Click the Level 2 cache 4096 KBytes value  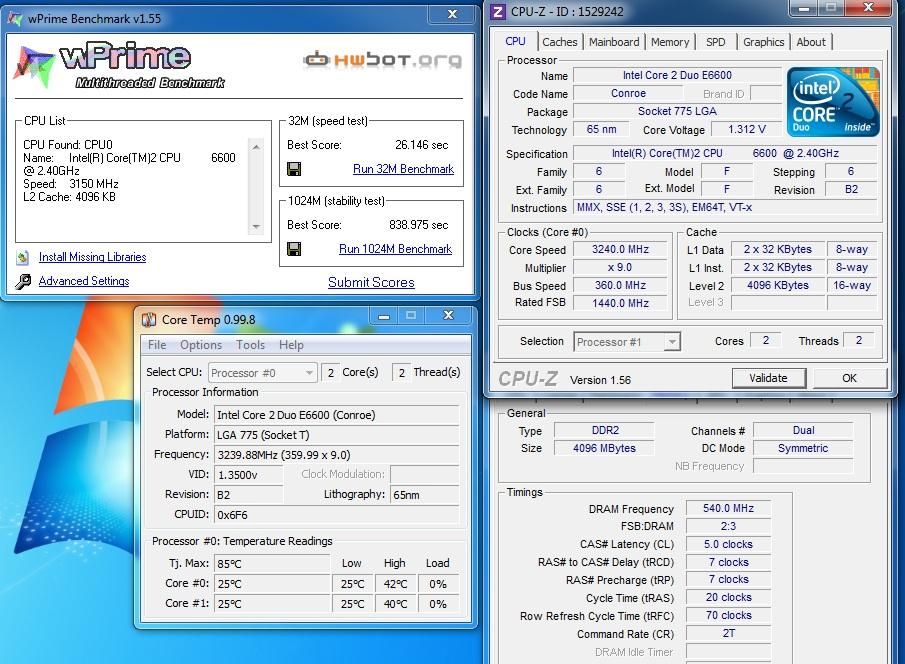tap(777, 285)
